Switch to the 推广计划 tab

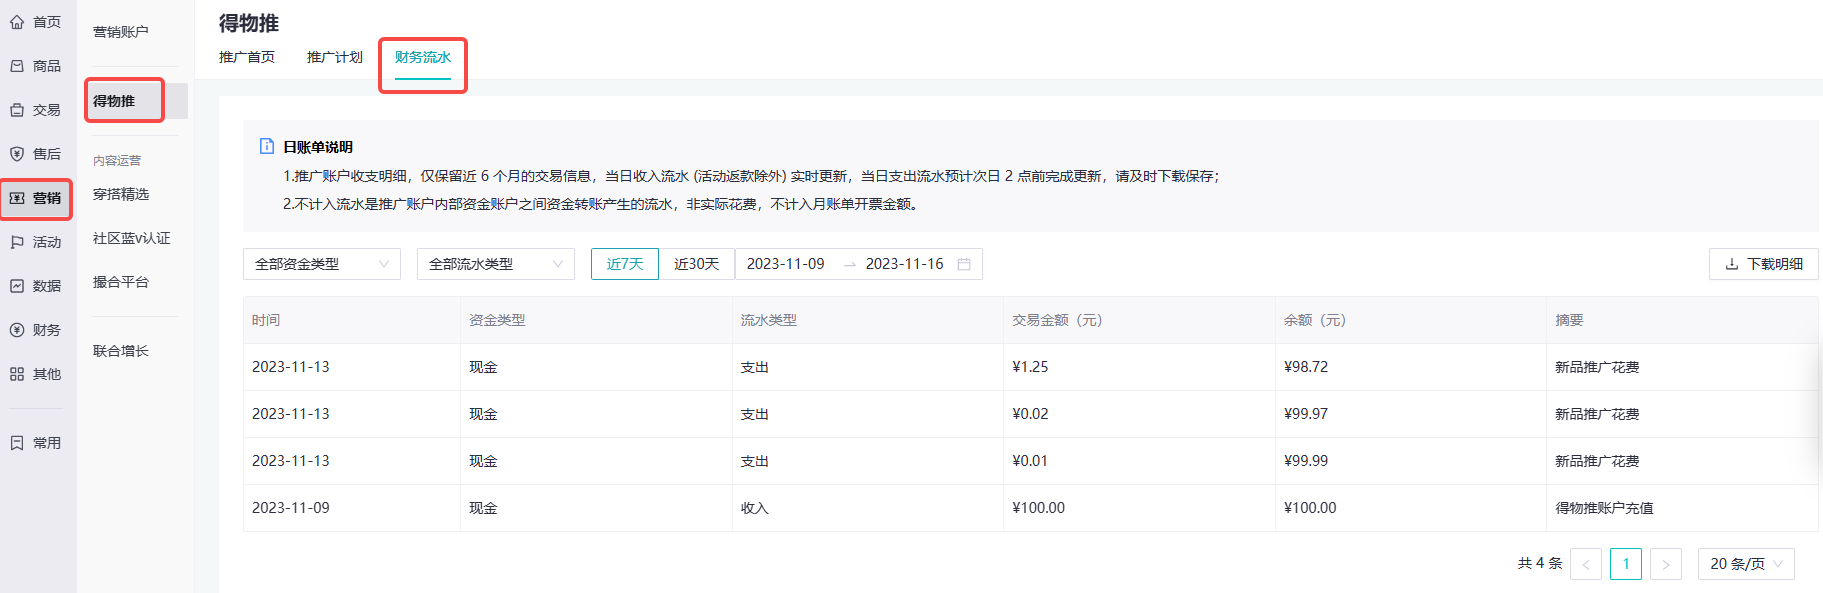click(335, 57)
